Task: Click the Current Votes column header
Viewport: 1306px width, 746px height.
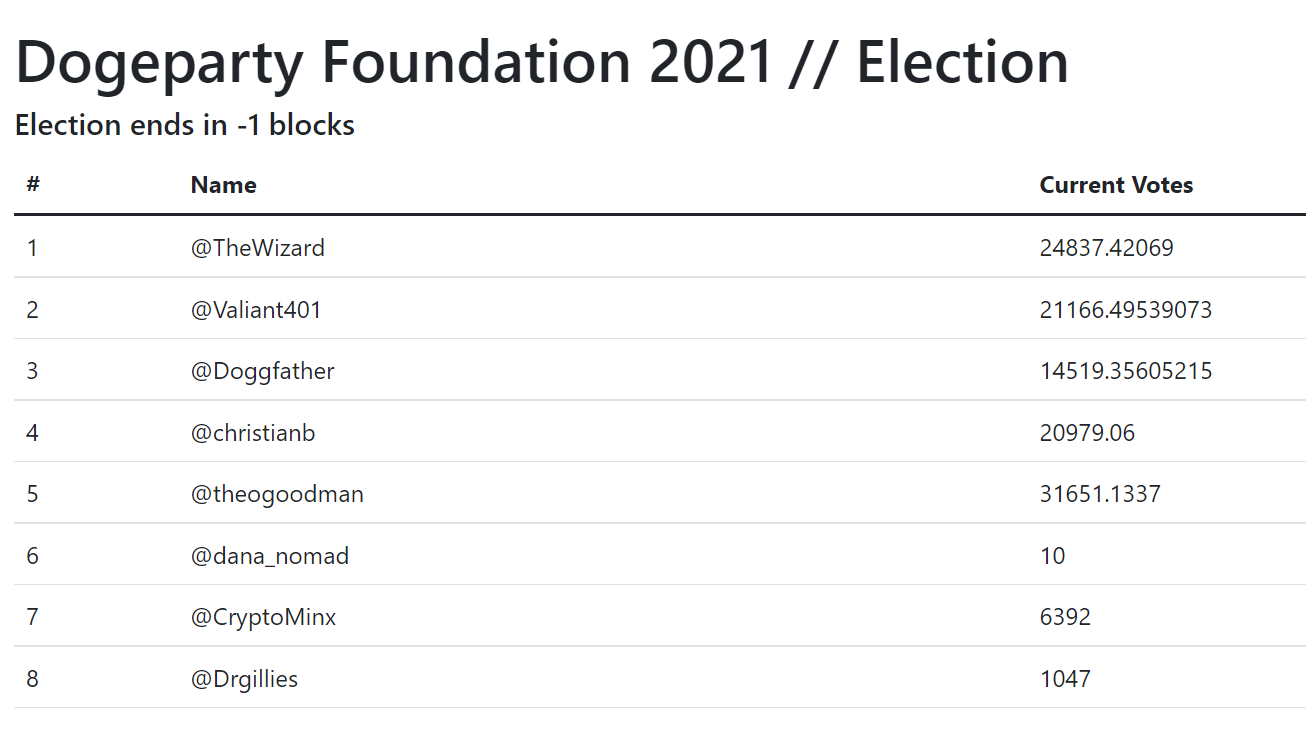Action: (x=1116, y=185)
